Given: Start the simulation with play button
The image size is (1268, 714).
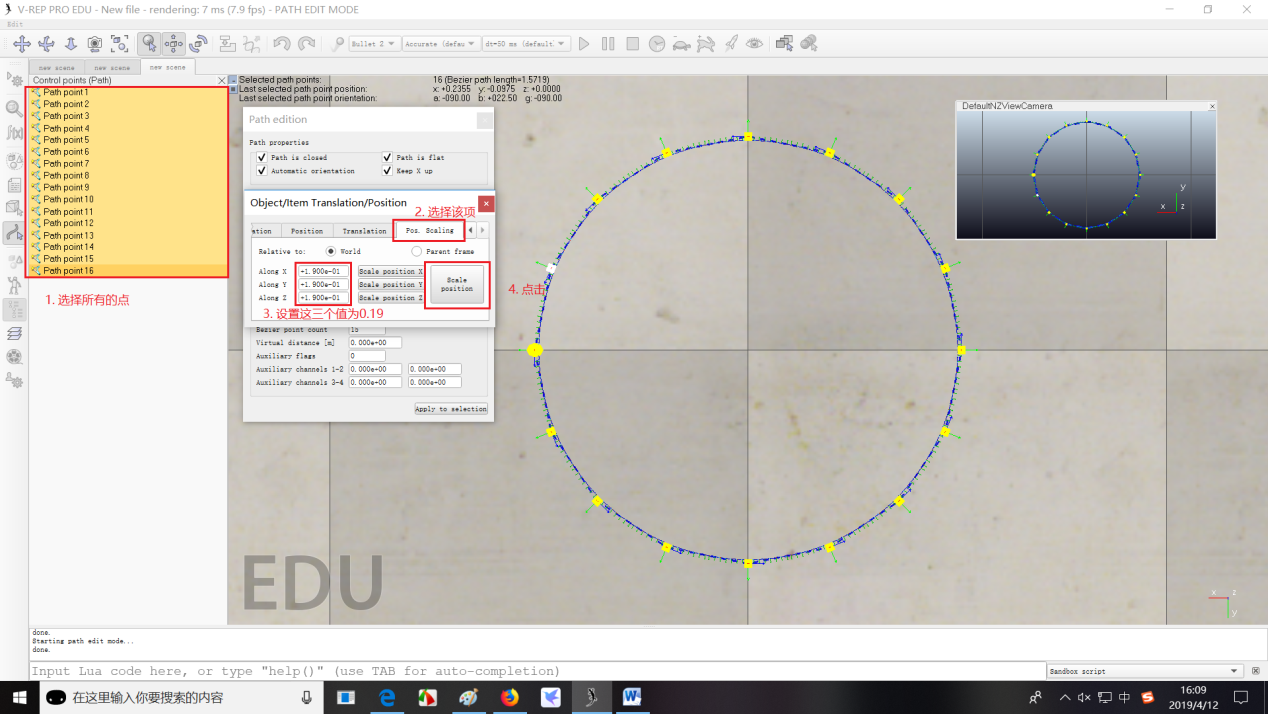Looking at the screenshot, I should point(584,44).
